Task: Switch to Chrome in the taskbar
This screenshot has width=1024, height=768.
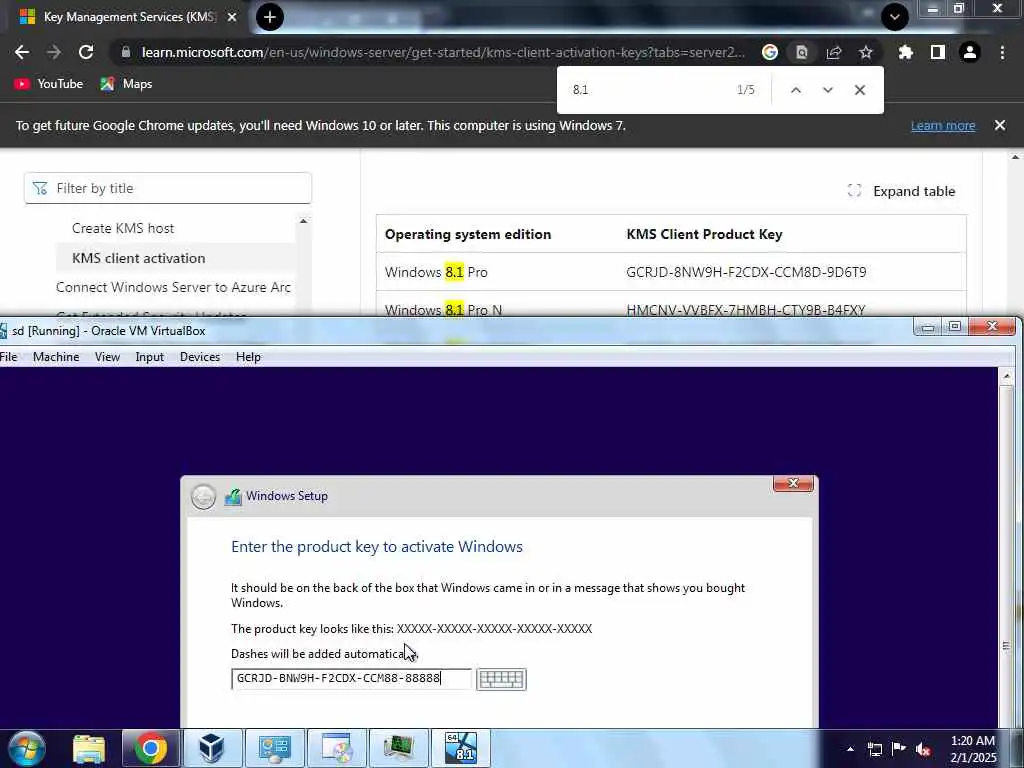Action: point(150,748)
